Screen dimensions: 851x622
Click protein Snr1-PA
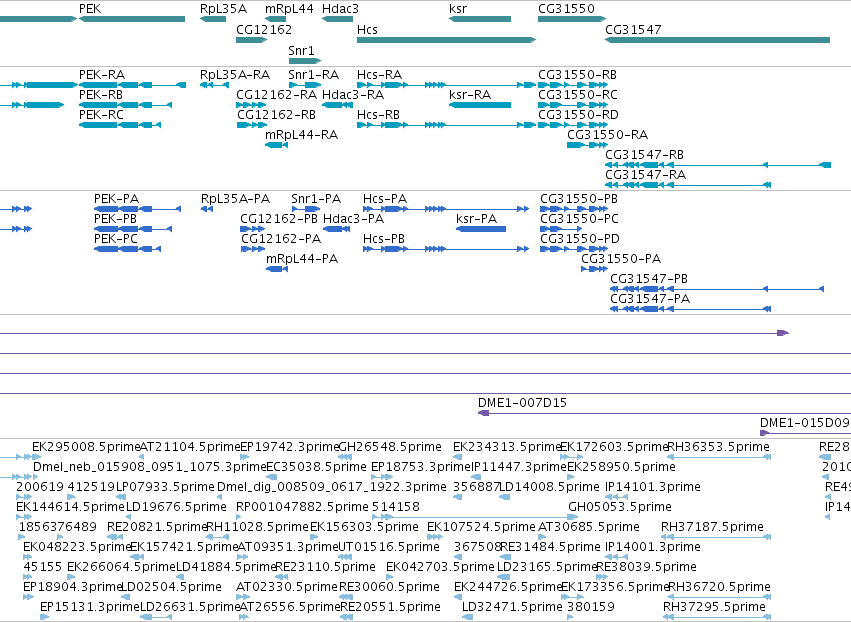coord(306,209)
